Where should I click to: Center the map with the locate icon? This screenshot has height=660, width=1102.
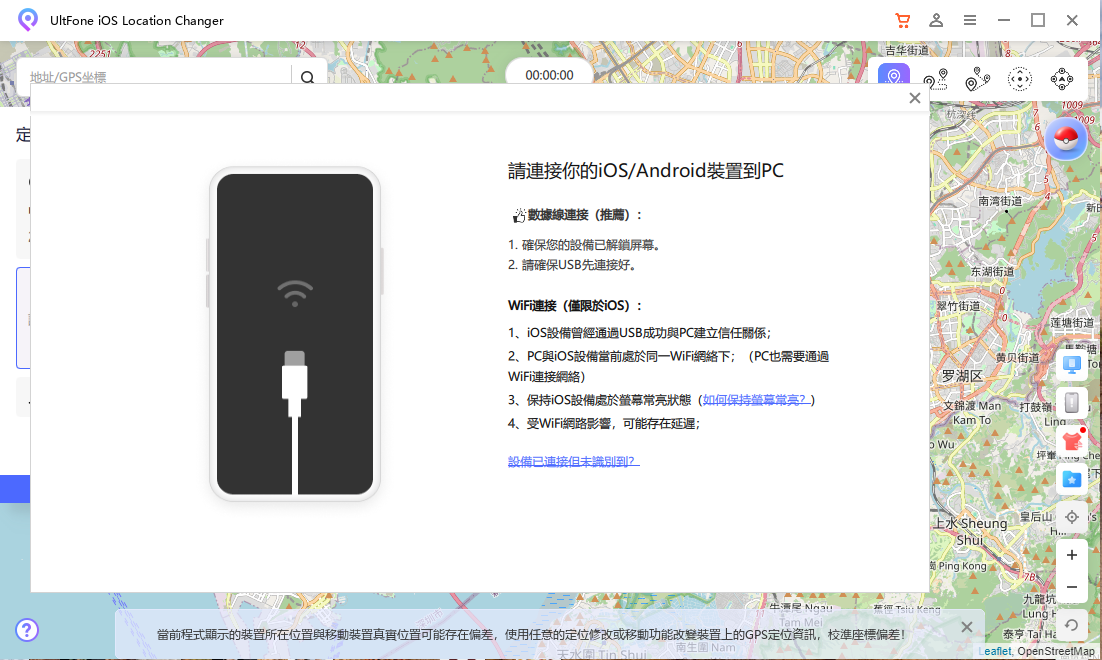1072,517
